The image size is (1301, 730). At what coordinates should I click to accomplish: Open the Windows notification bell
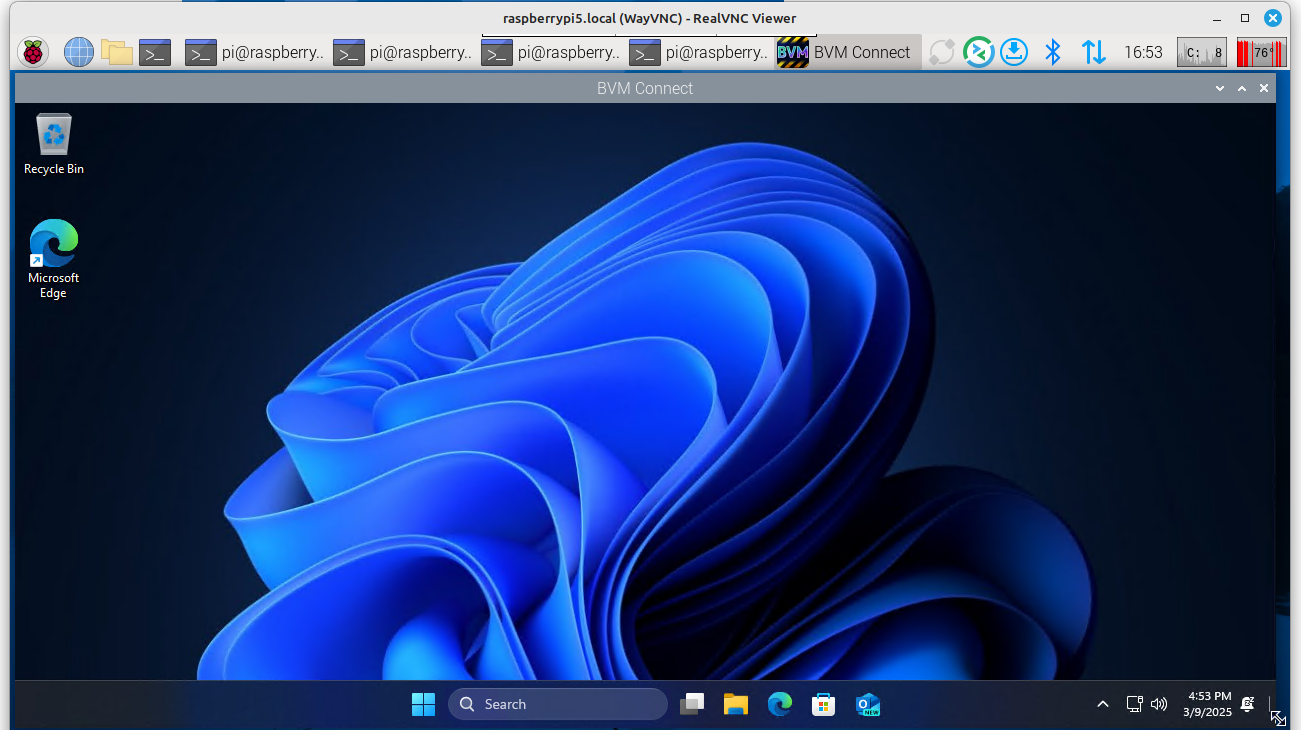(x=1248, y=704)
